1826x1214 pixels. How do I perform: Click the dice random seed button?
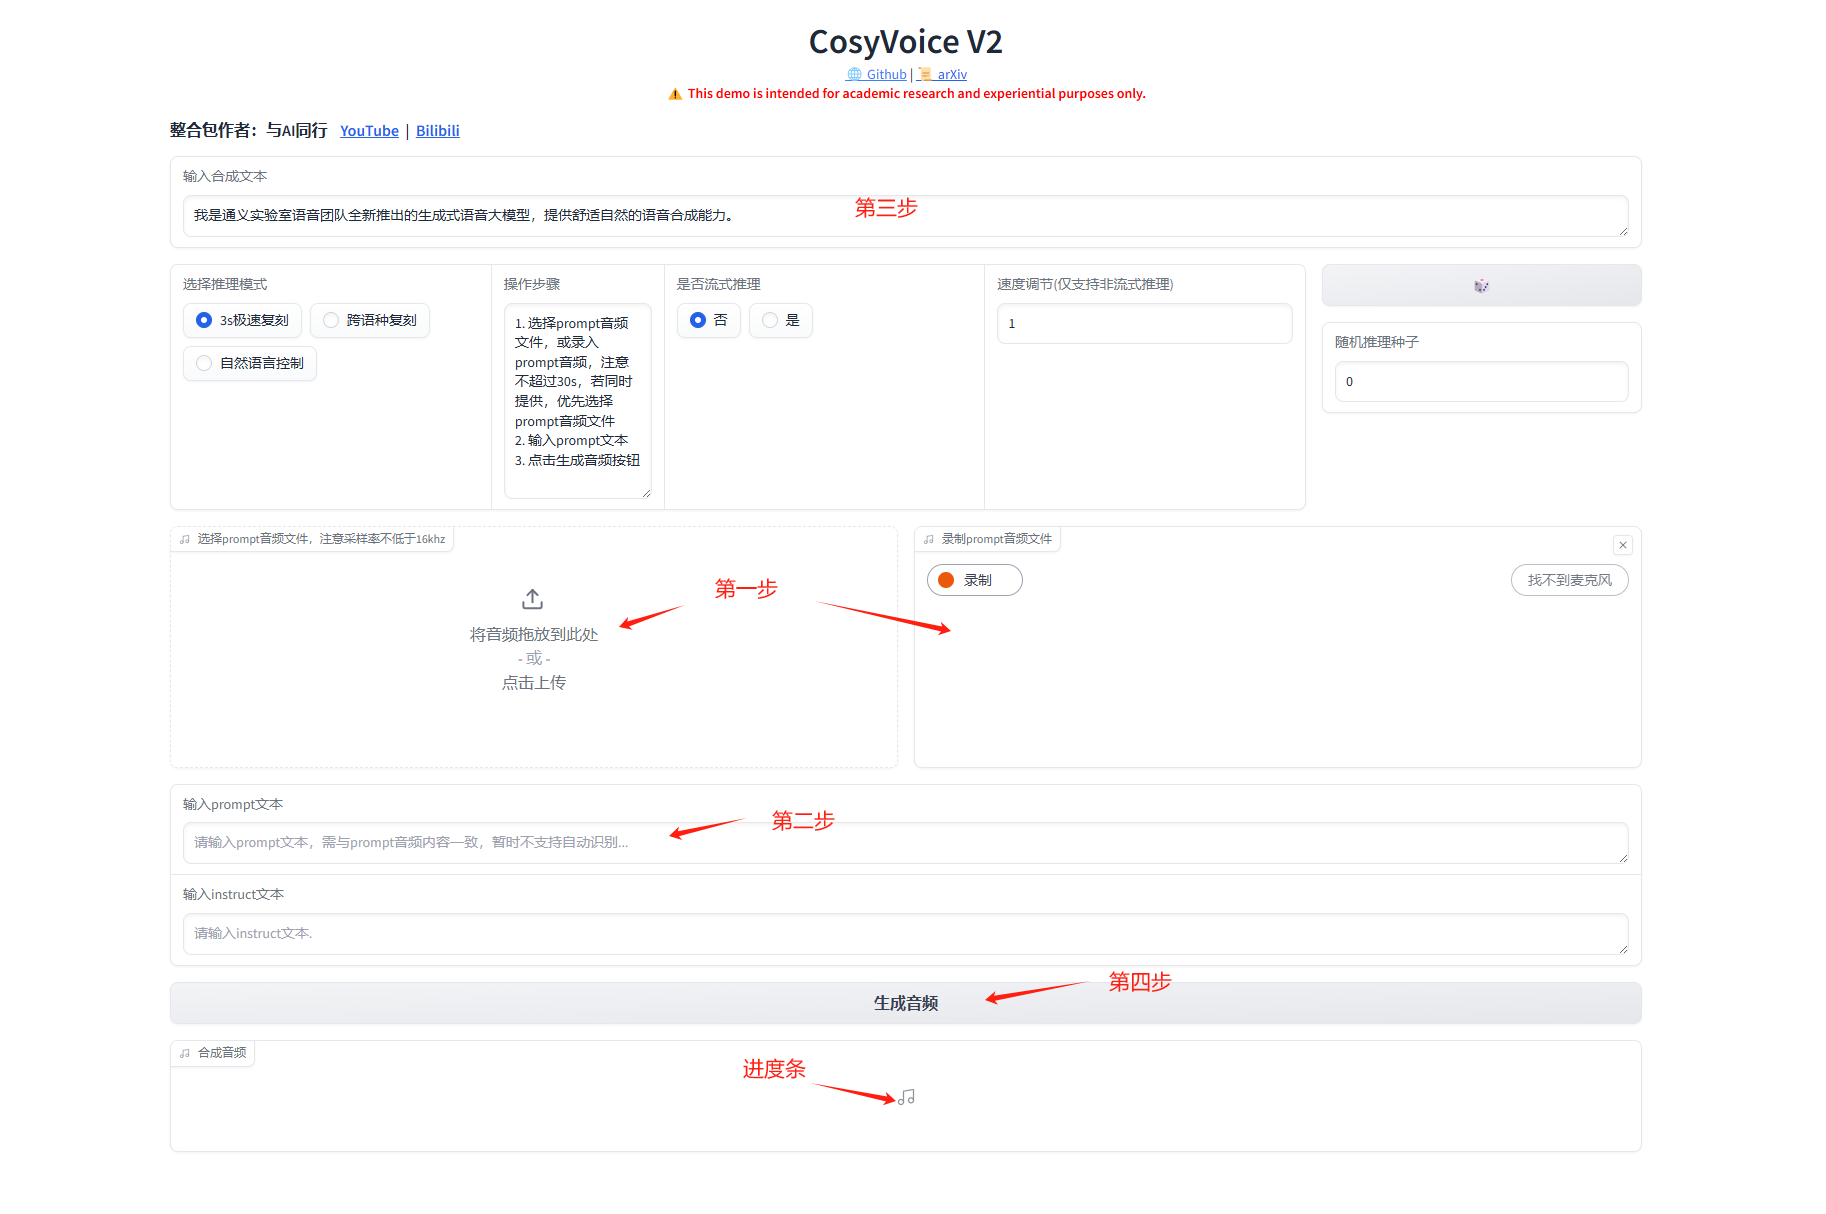(x=1481, y=285)
